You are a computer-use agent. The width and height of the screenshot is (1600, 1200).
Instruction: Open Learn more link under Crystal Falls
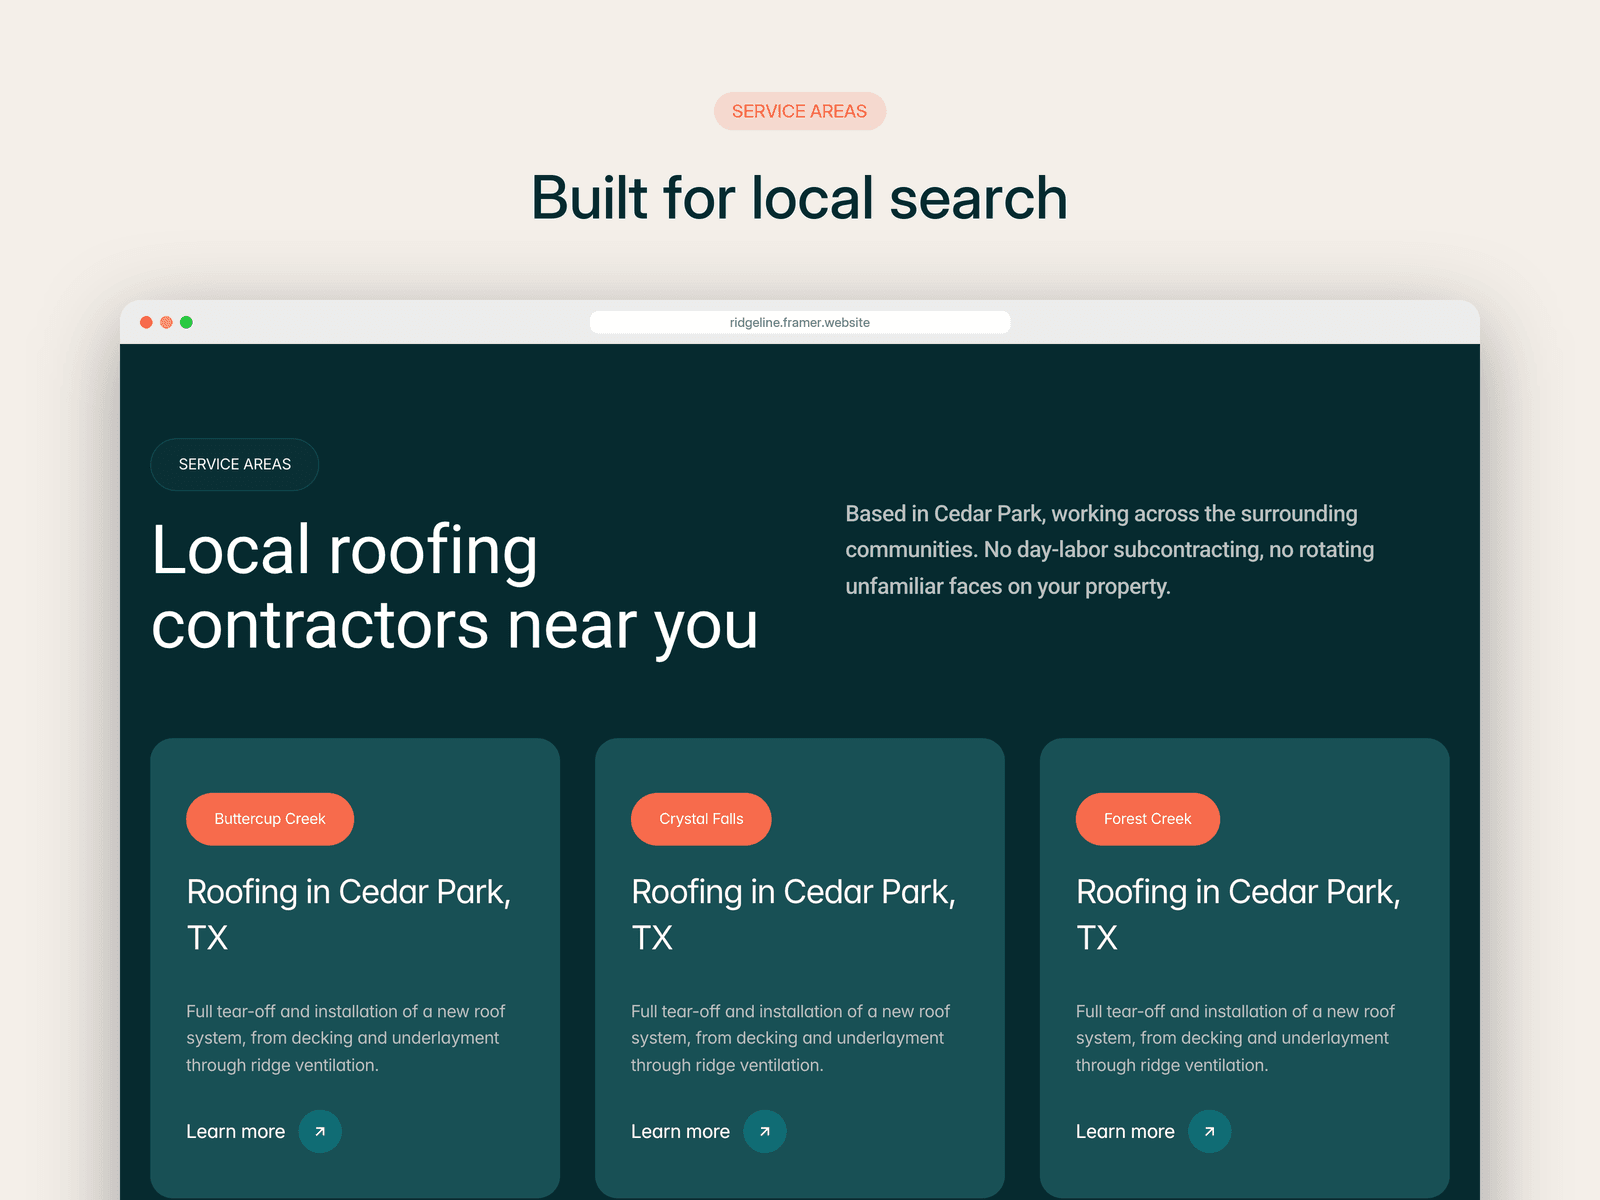[x=680, y=1131]
